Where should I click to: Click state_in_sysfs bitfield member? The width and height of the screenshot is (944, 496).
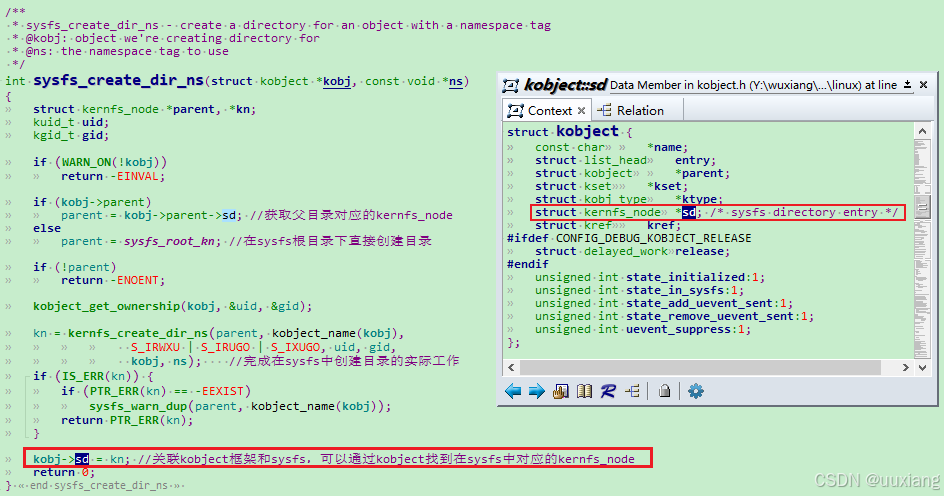[x=675, y=291]
